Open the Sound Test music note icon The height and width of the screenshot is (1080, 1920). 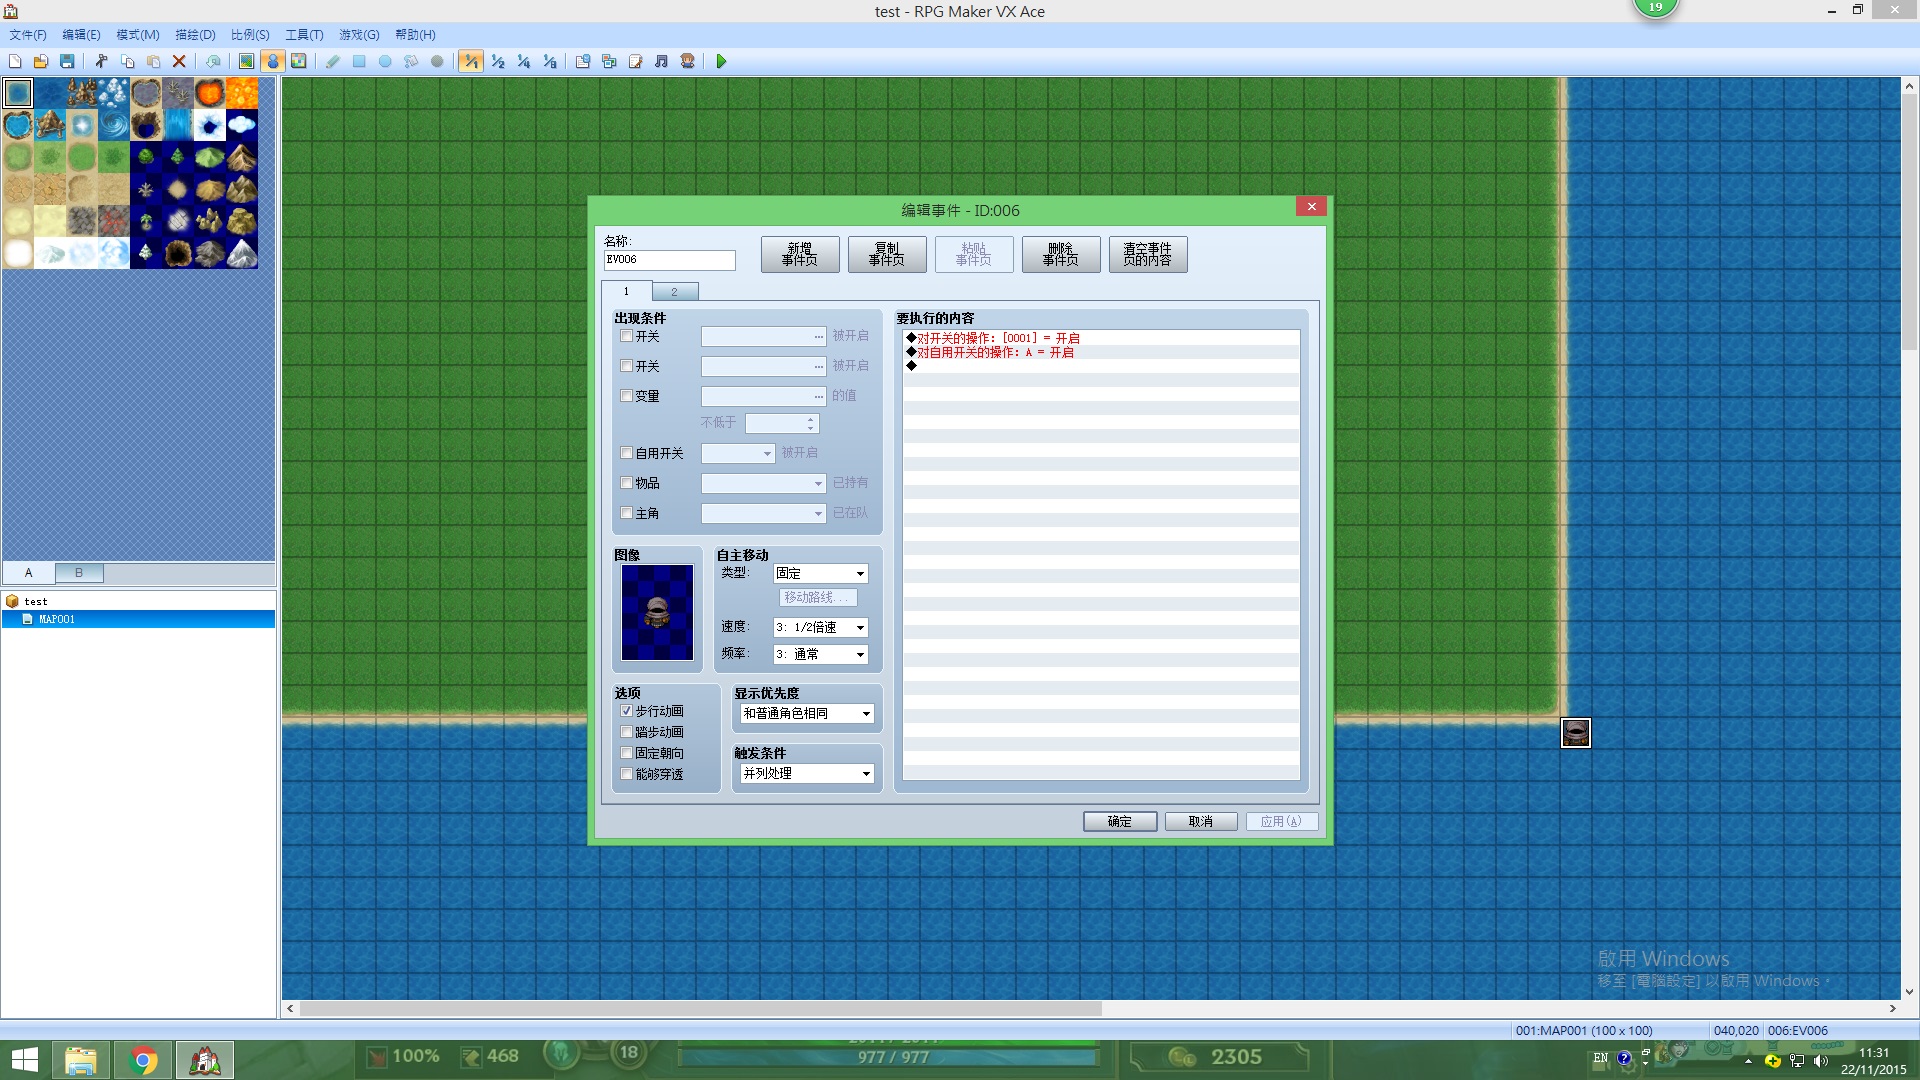(x=661, y=62)
